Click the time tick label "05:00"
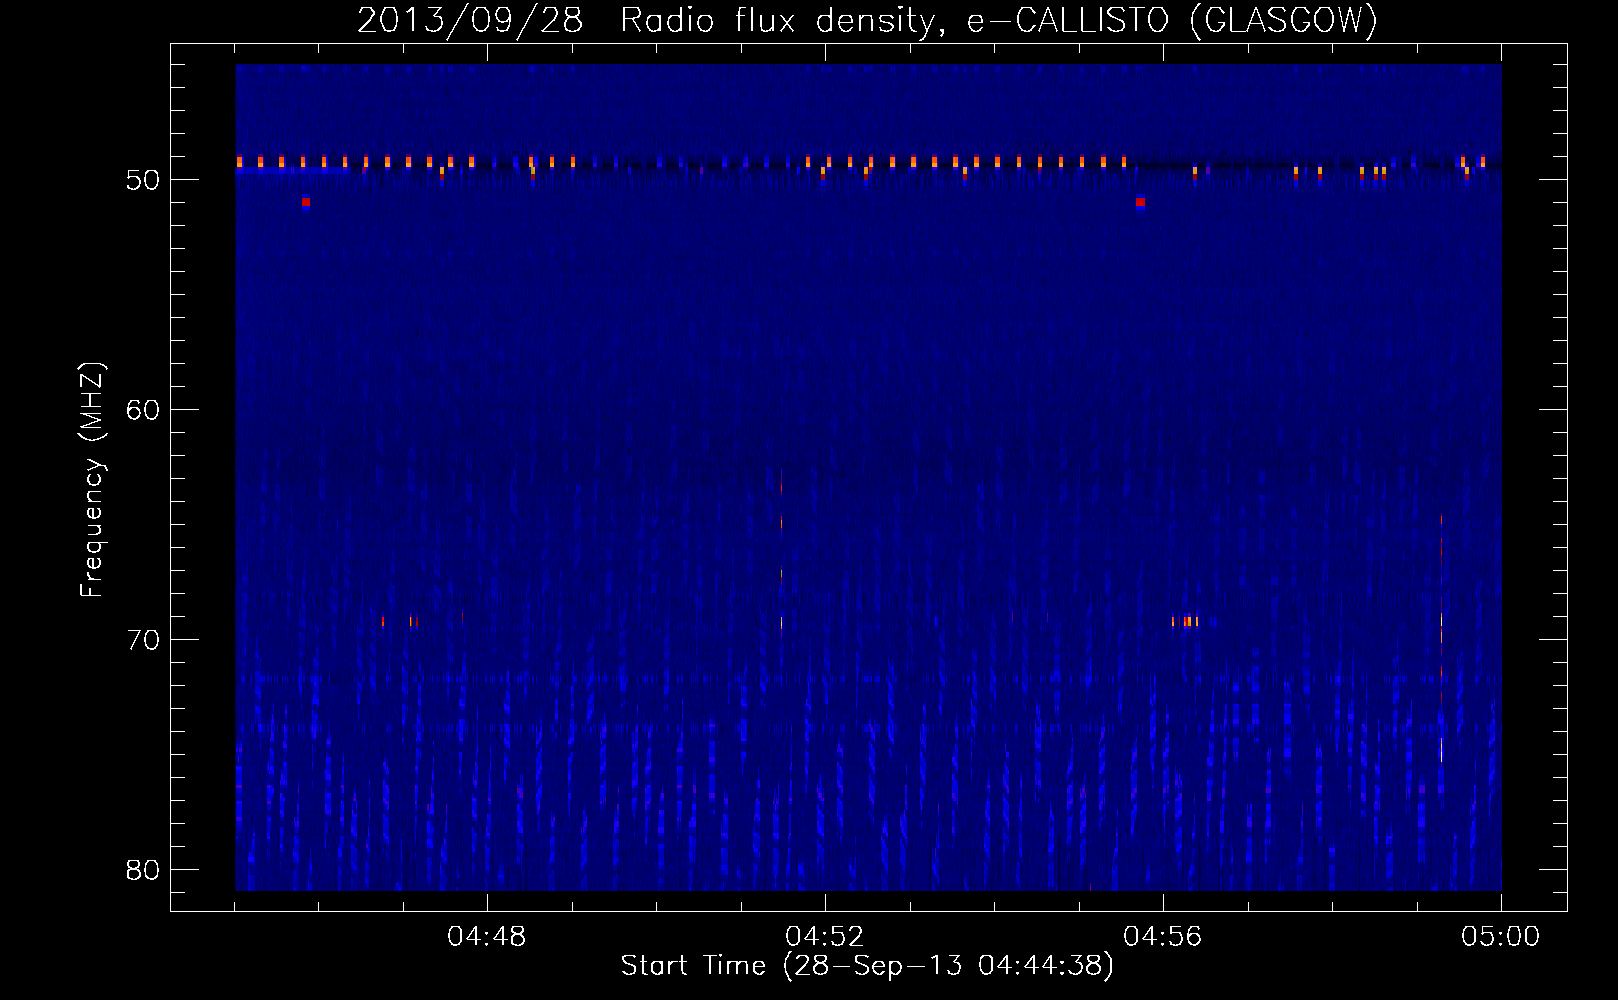The width and height of the screenshot is (1618, 1000). click(x=1501, y=937)
